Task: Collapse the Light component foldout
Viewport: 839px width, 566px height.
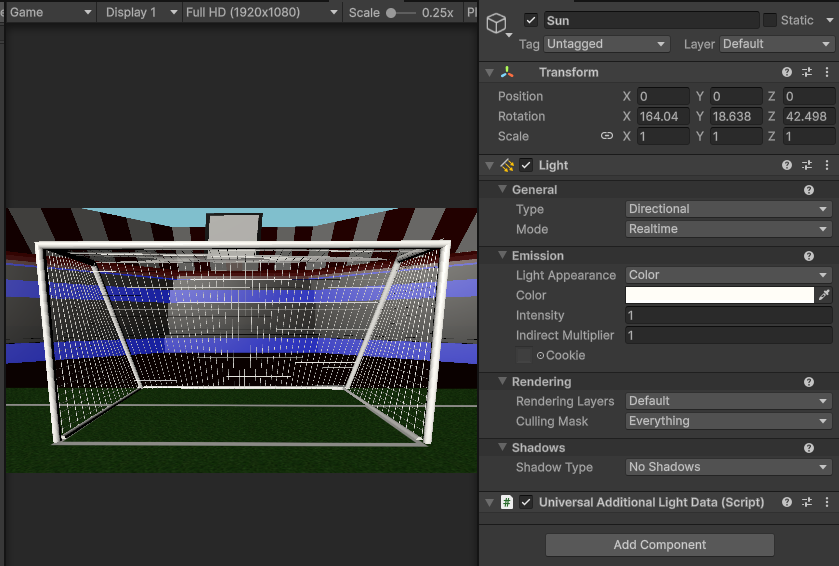Action: click(x=489, y=165)
